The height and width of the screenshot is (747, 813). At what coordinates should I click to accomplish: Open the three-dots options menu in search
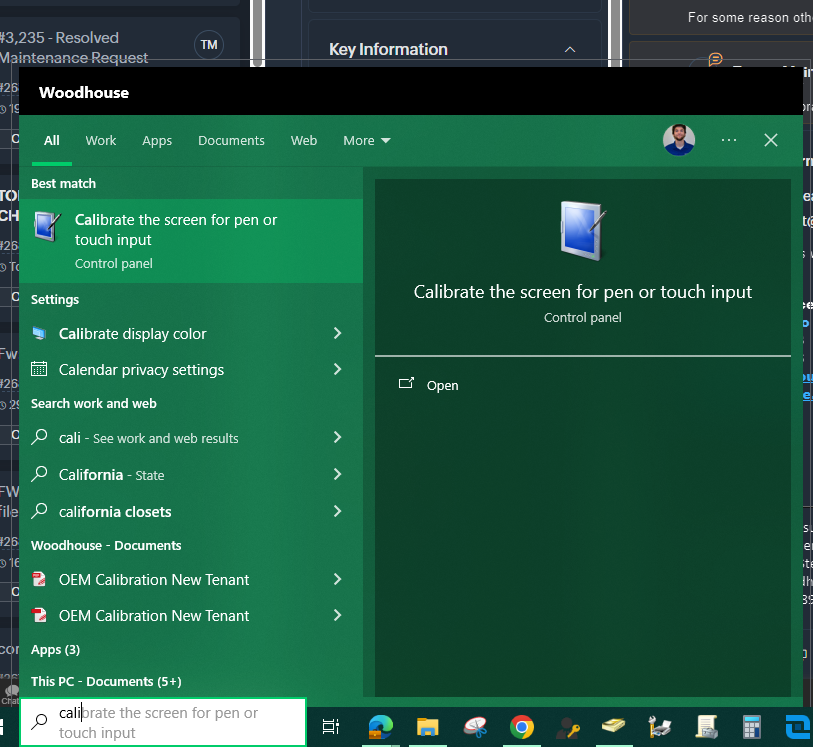coord(729,140)
